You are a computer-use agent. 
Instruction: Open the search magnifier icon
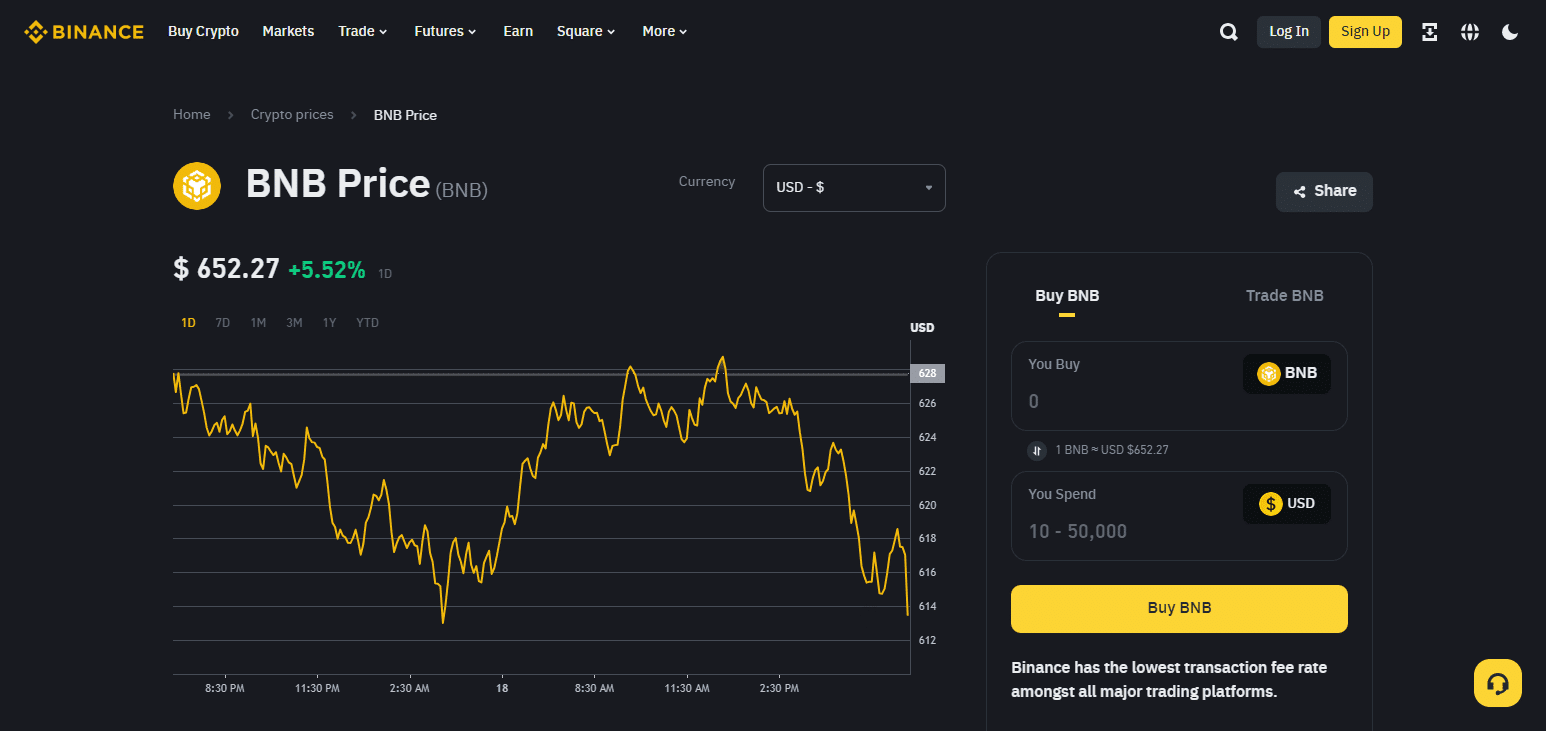tap(1229, 32)
